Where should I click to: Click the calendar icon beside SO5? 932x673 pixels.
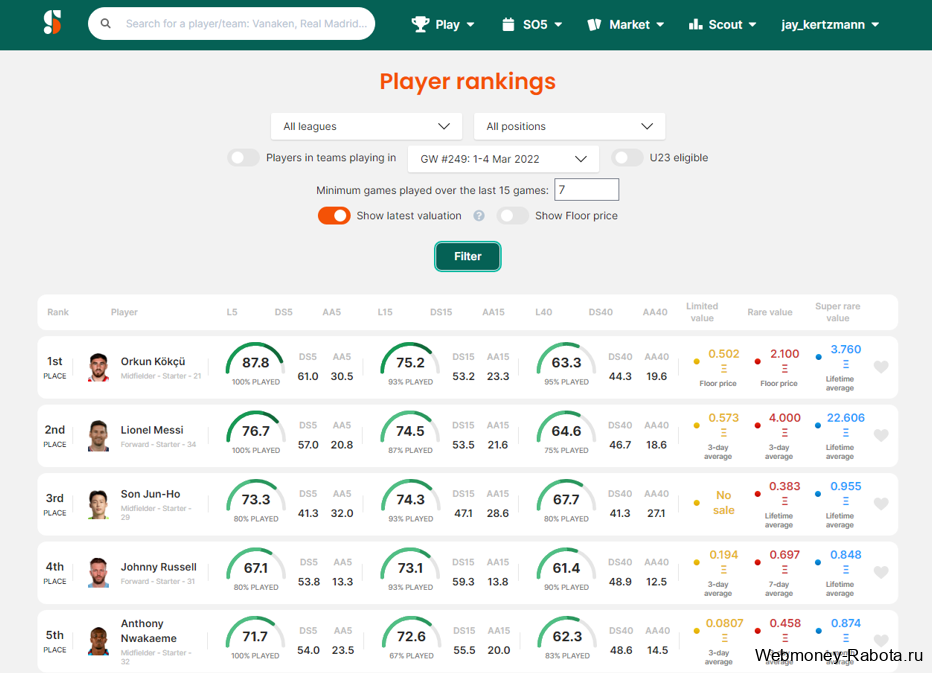(x=508, y=24)
